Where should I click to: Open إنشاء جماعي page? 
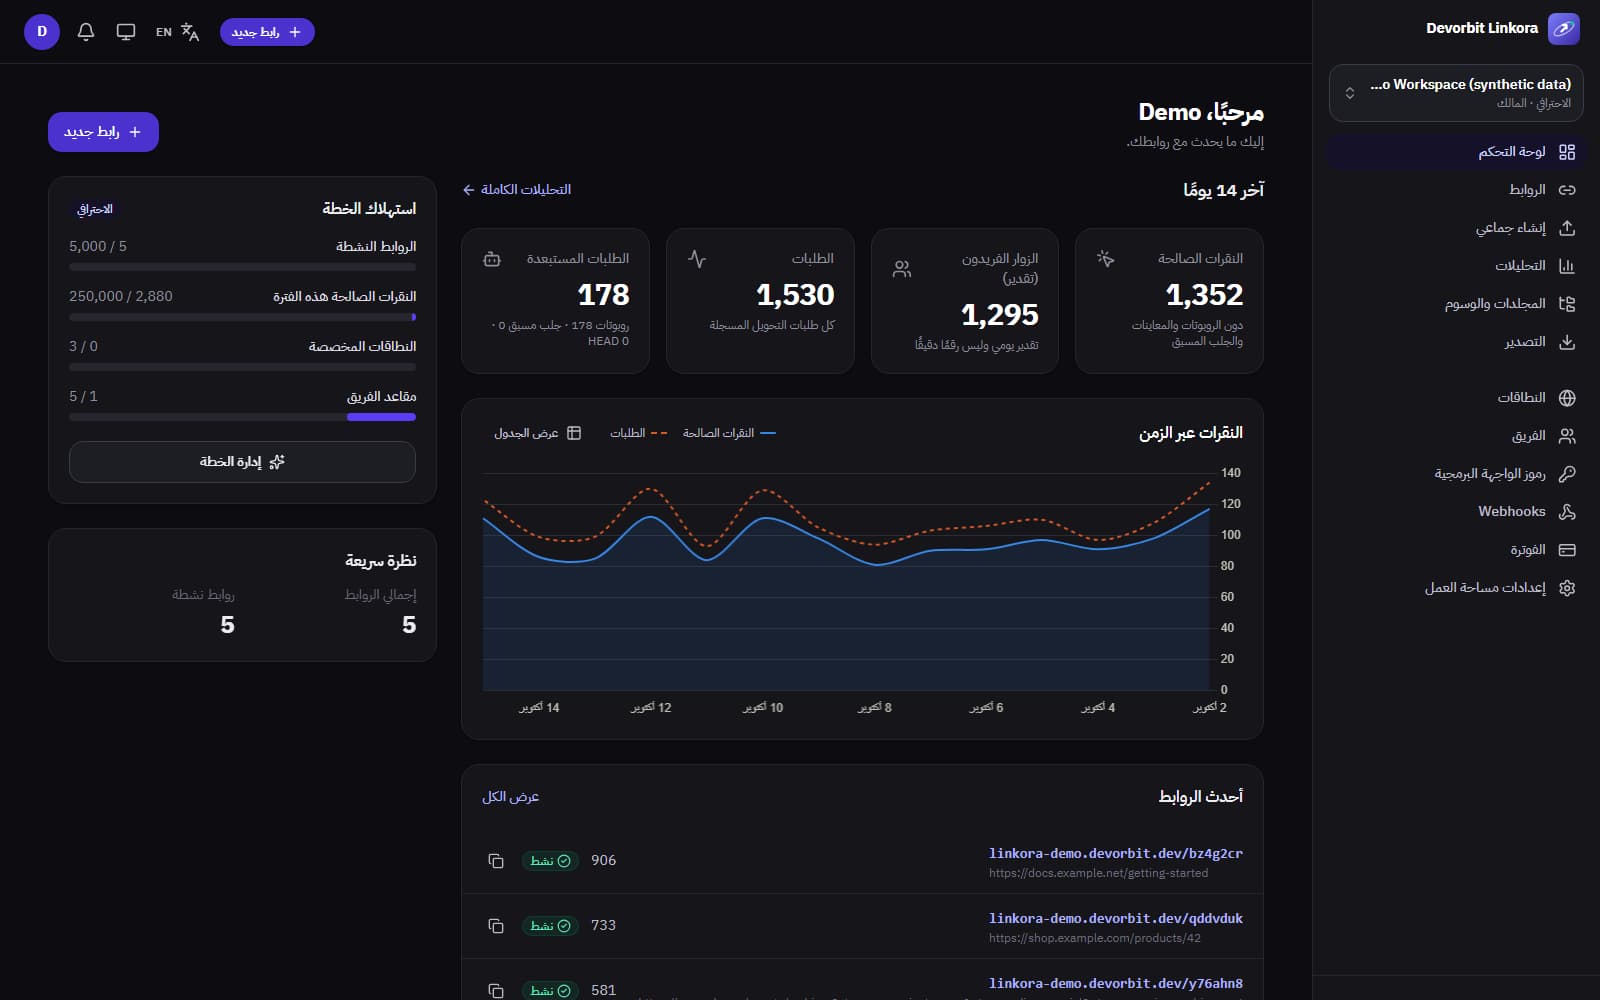(1456, 228)
